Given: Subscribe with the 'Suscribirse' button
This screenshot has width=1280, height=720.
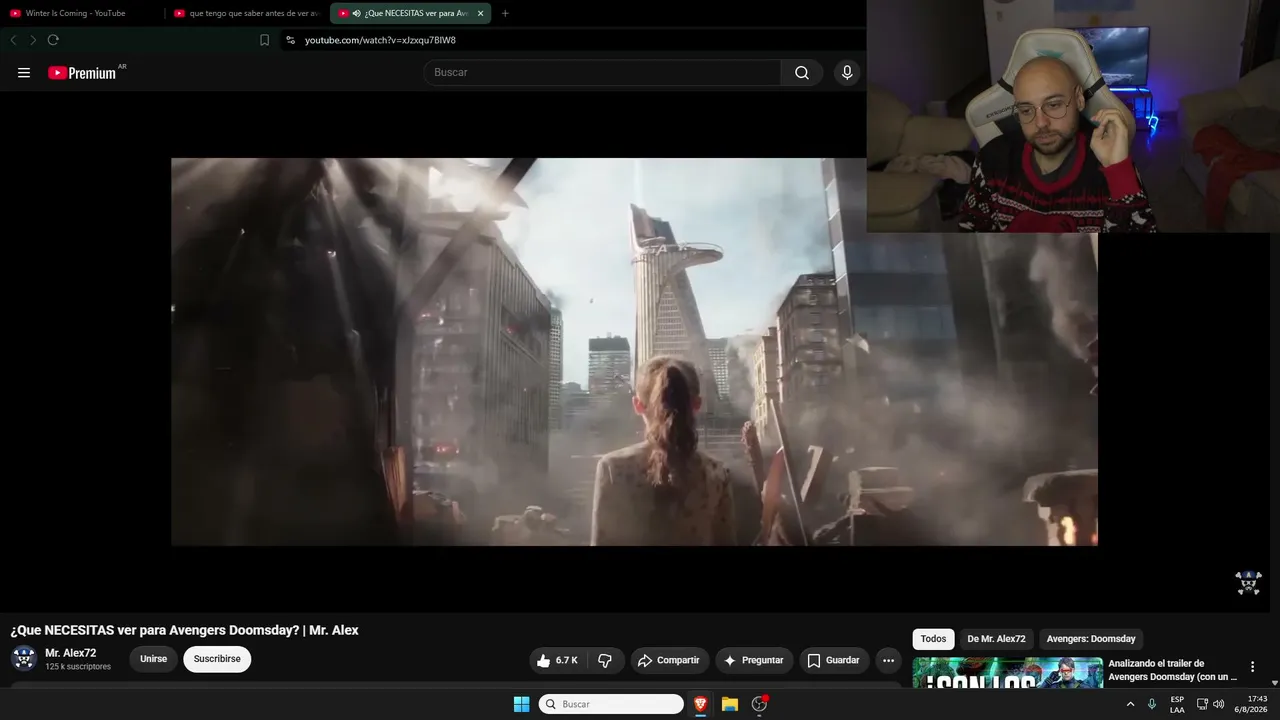Looking at the screenshot, I should (217, 659).
